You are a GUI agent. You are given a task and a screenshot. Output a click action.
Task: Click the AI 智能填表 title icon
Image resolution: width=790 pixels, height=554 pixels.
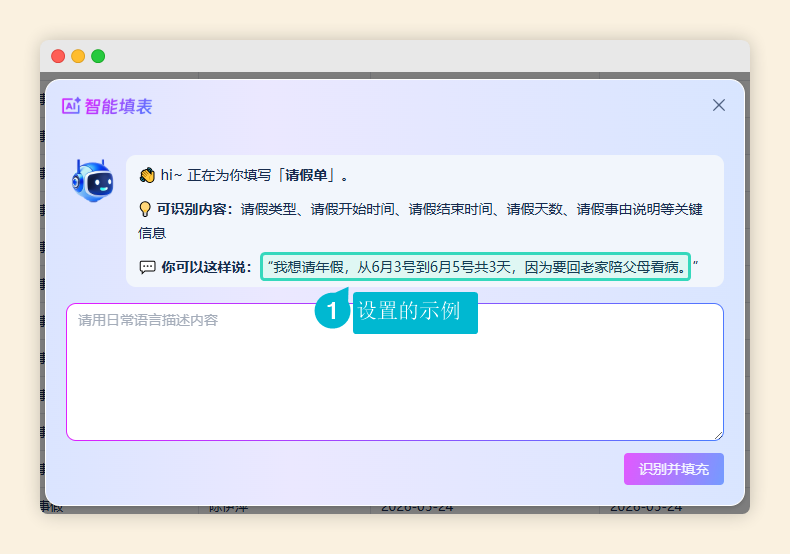[x=71, y=106]
